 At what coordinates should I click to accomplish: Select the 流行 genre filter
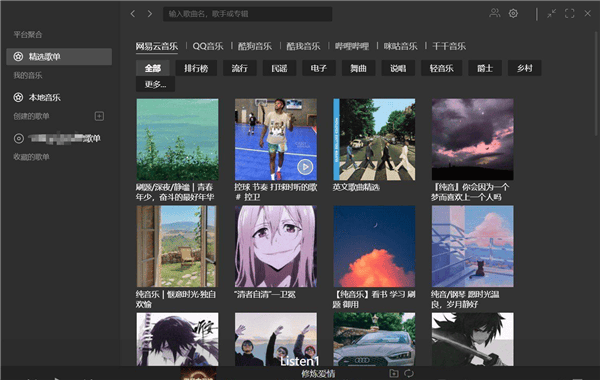click(240, 68)
